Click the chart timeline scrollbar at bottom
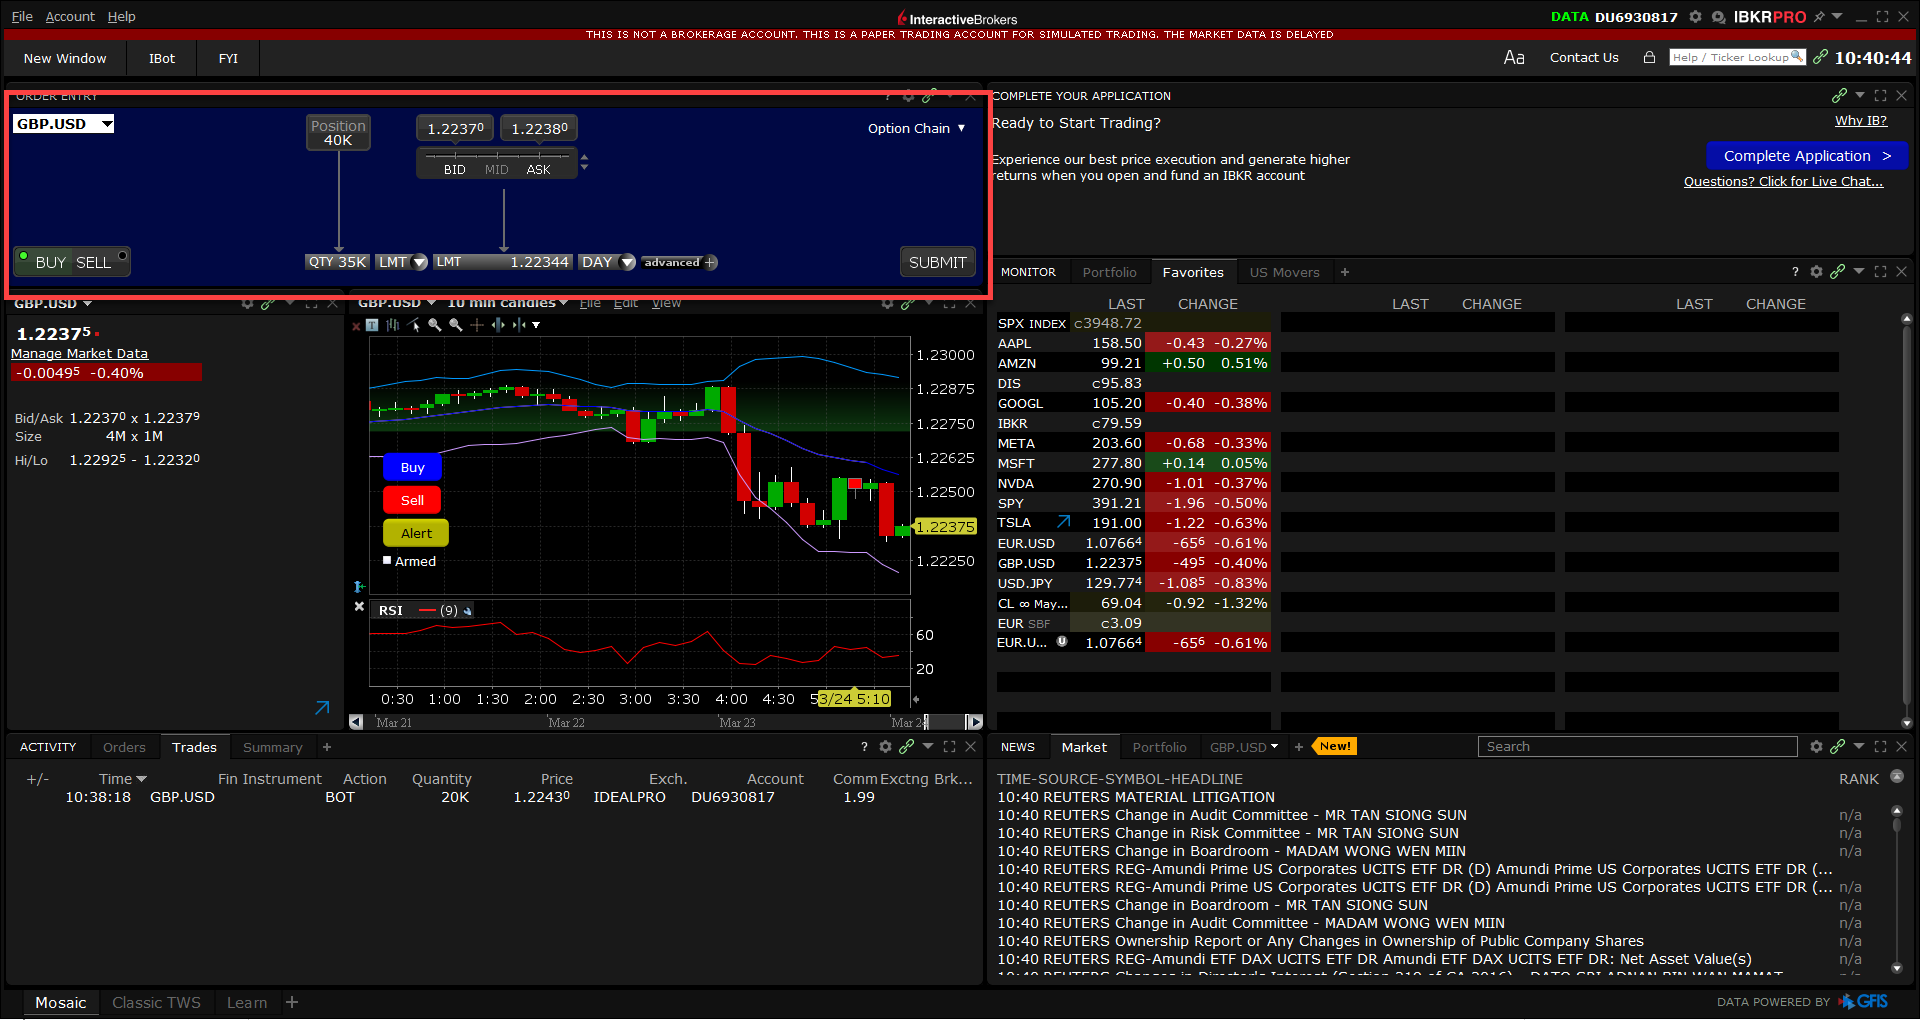Viewport: 1920px width, 1020px height. point(665,722)
